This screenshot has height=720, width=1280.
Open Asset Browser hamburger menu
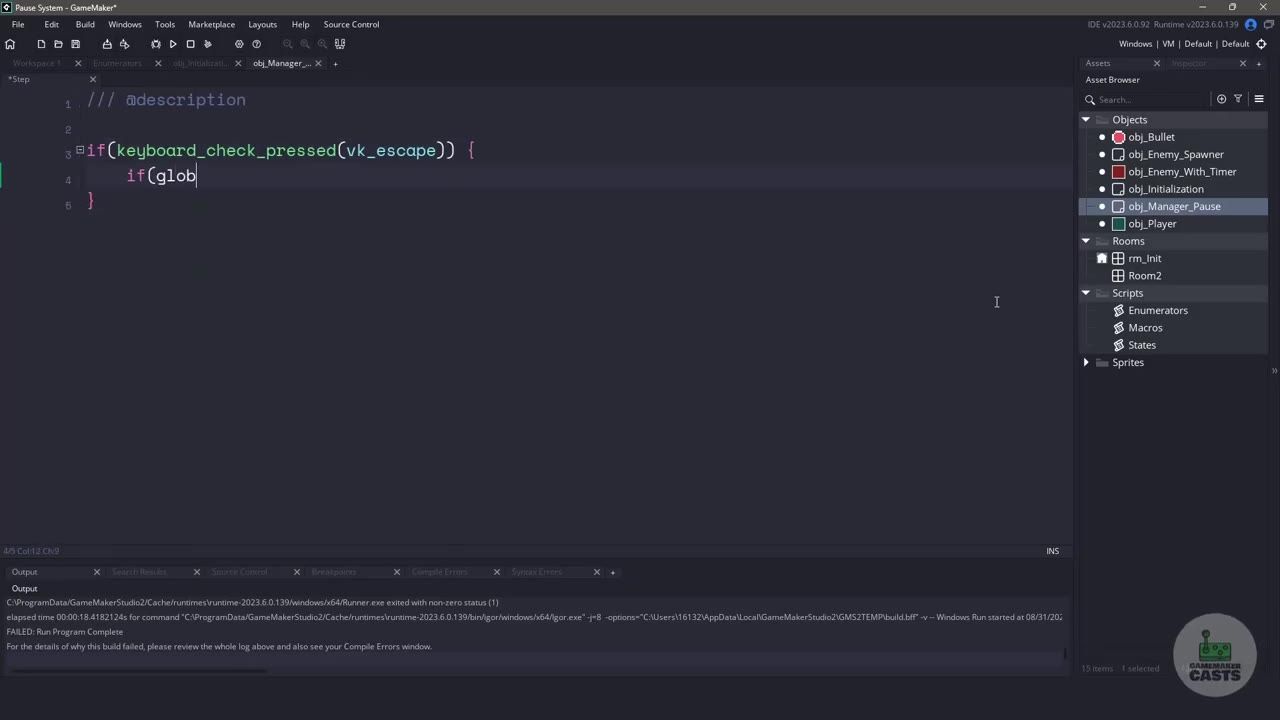point(1259,99)
